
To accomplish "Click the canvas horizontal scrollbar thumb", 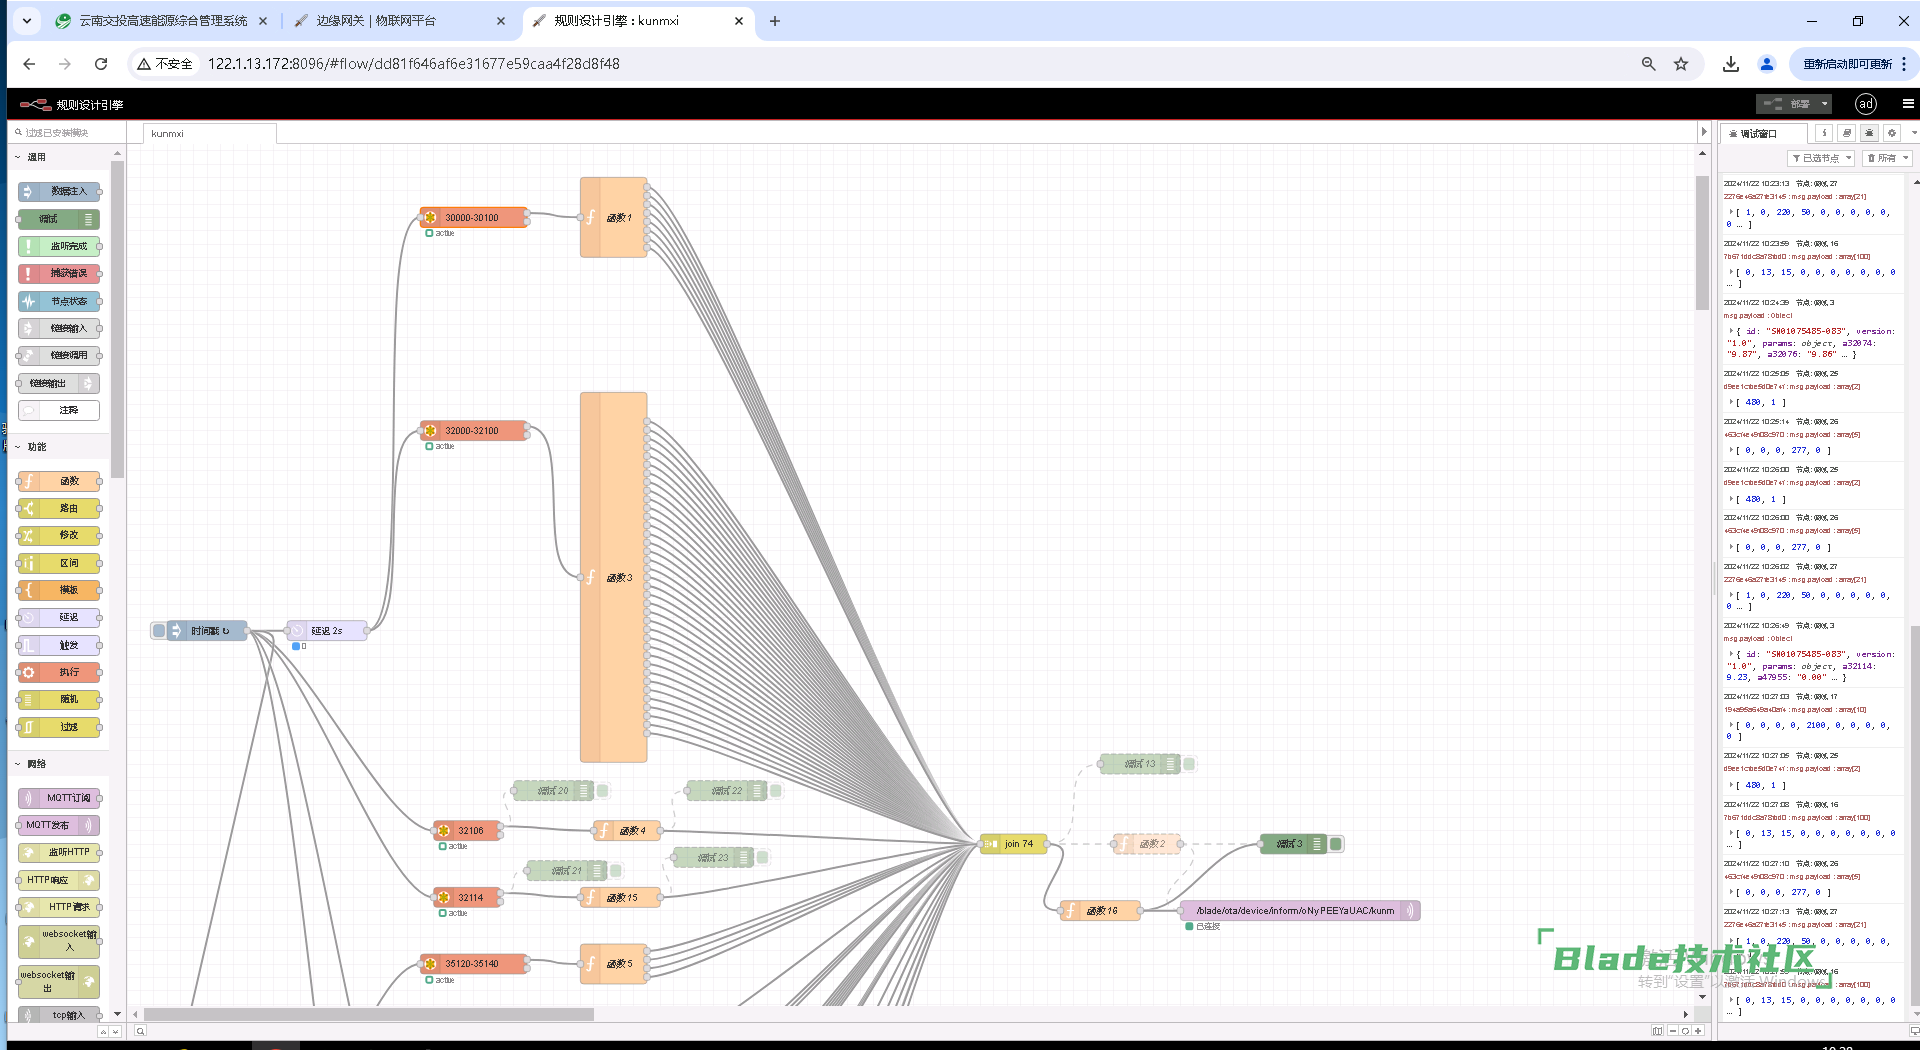I will [368, 1015].
